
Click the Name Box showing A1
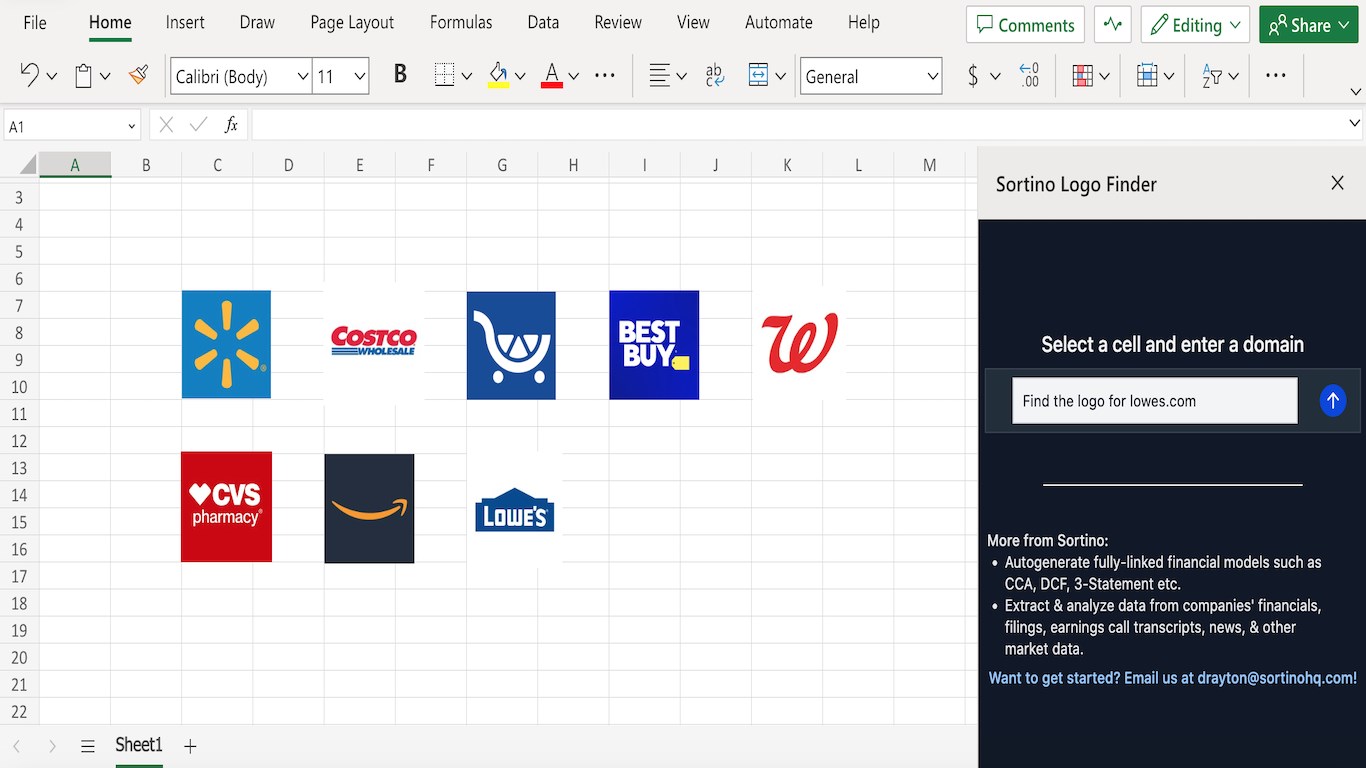[70, 126]
